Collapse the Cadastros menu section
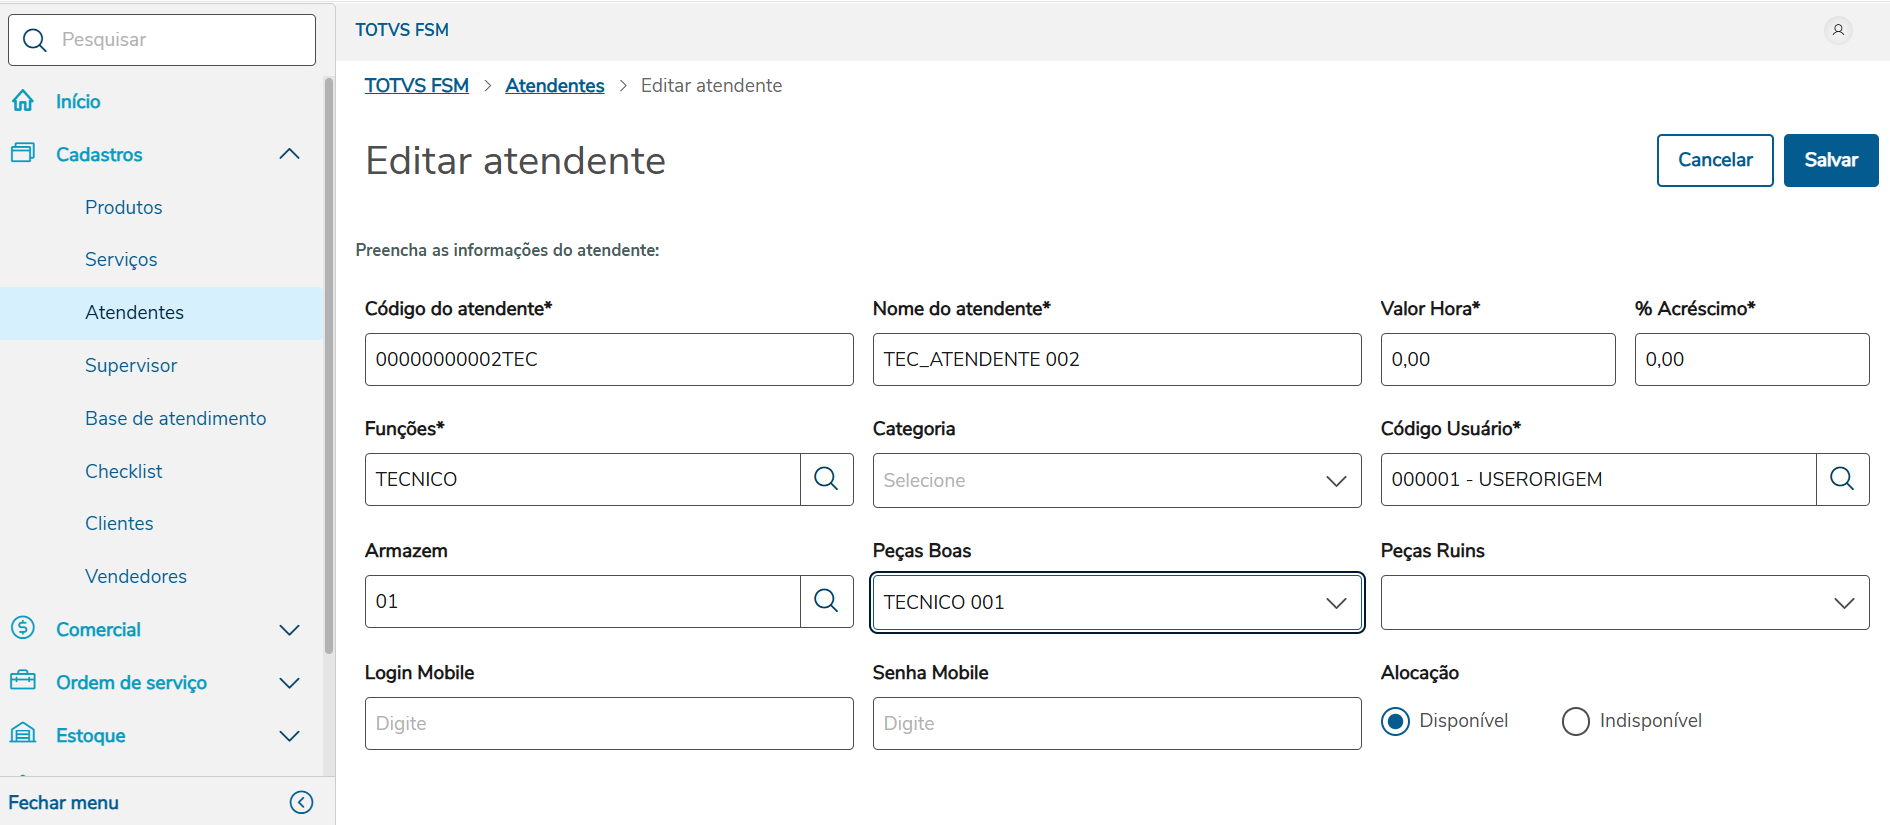The image size is (1890, 825). click(289, 154)
